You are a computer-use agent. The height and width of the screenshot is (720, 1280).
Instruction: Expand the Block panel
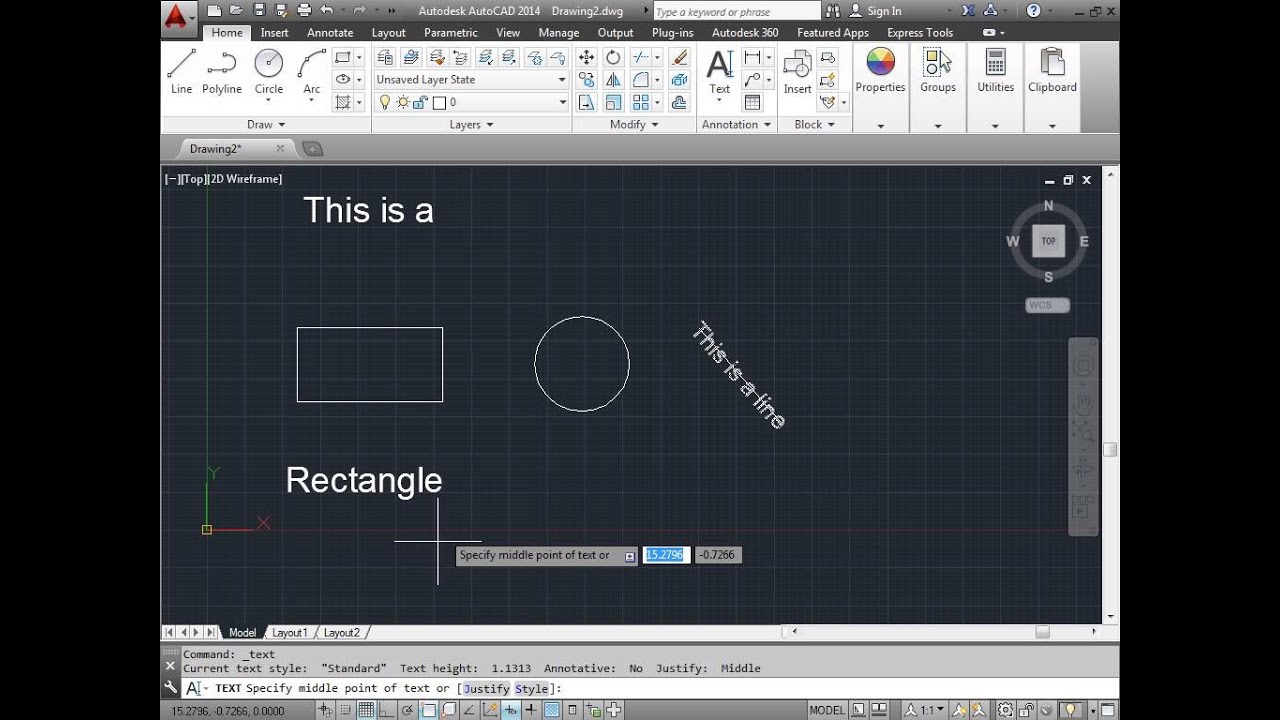815,125
